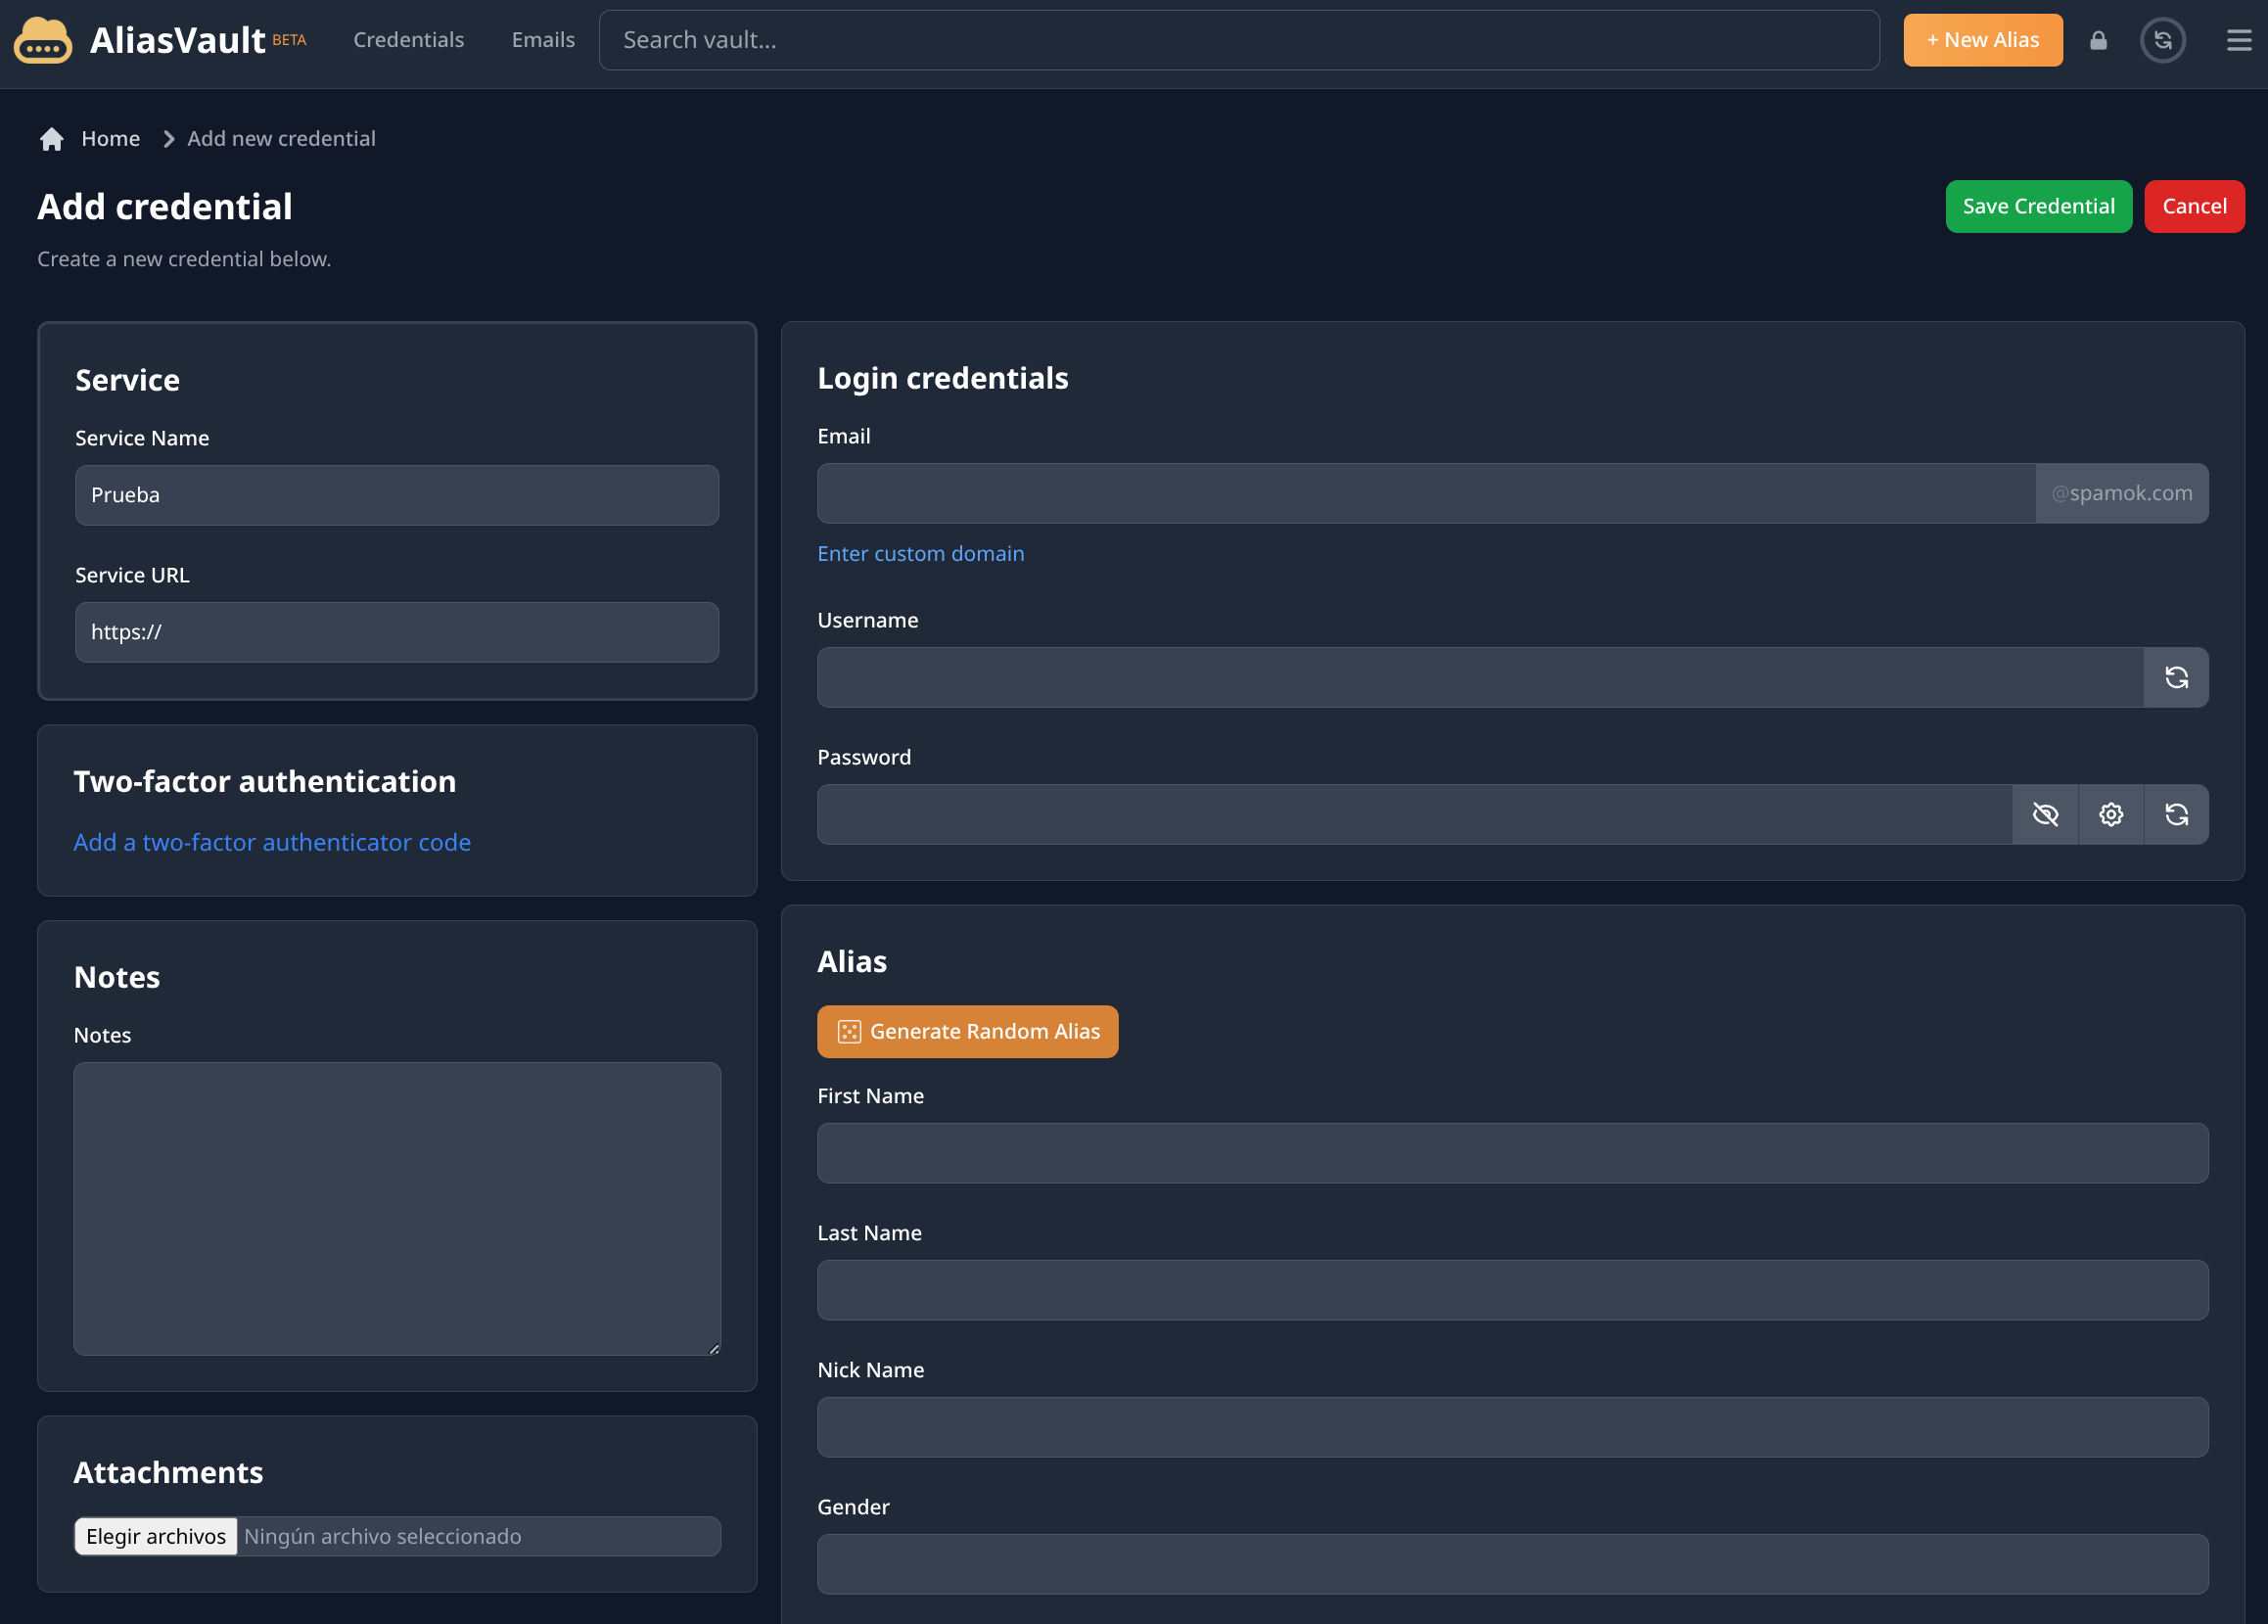Switch to the Emails tab
The image size is (2268, 1624).
coord(543,40)
